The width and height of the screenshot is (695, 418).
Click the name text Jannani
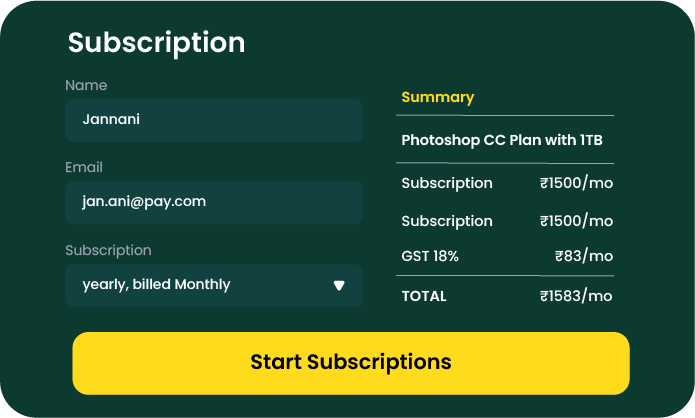point(111,120)
